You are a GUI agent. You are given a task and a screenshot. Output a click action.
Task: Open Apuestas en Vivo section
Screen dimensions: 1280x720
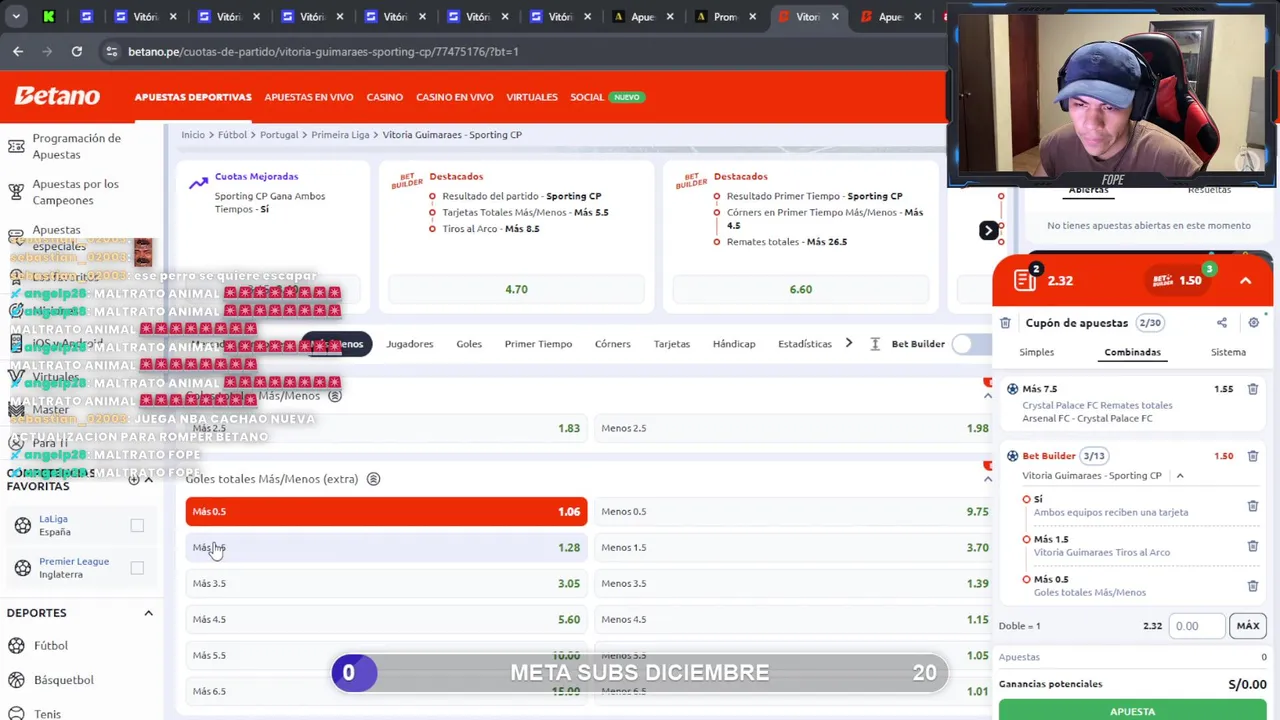[309, 97]
